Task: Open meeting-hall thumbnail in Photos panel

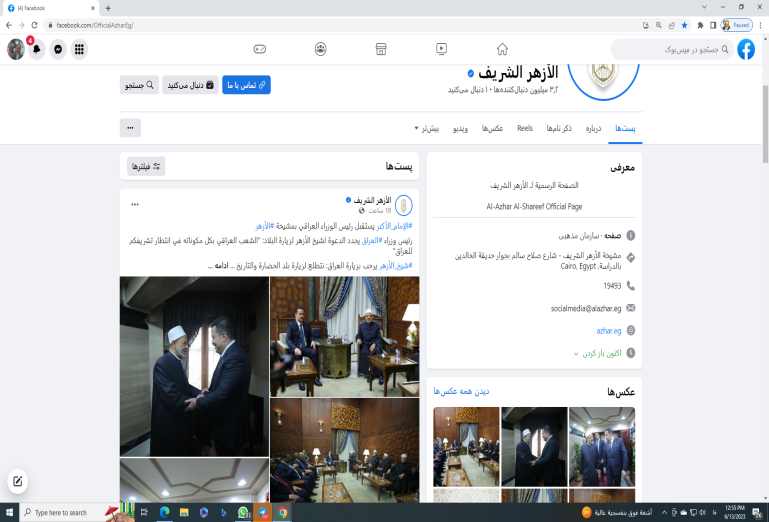Action: 466,446
